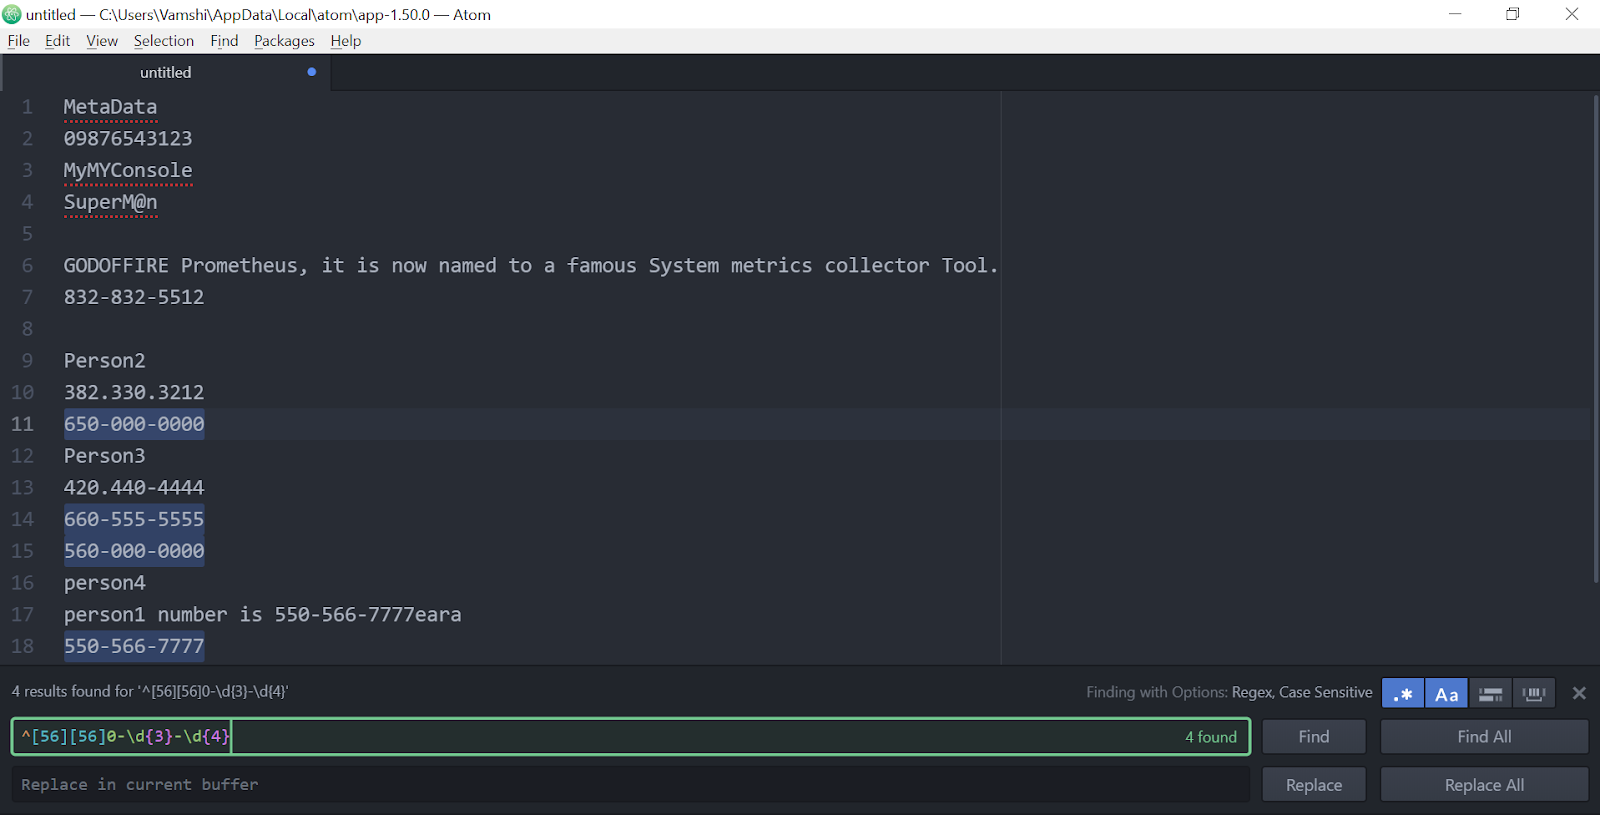Click the Find All button
1600x815 pixels.
1484,737
